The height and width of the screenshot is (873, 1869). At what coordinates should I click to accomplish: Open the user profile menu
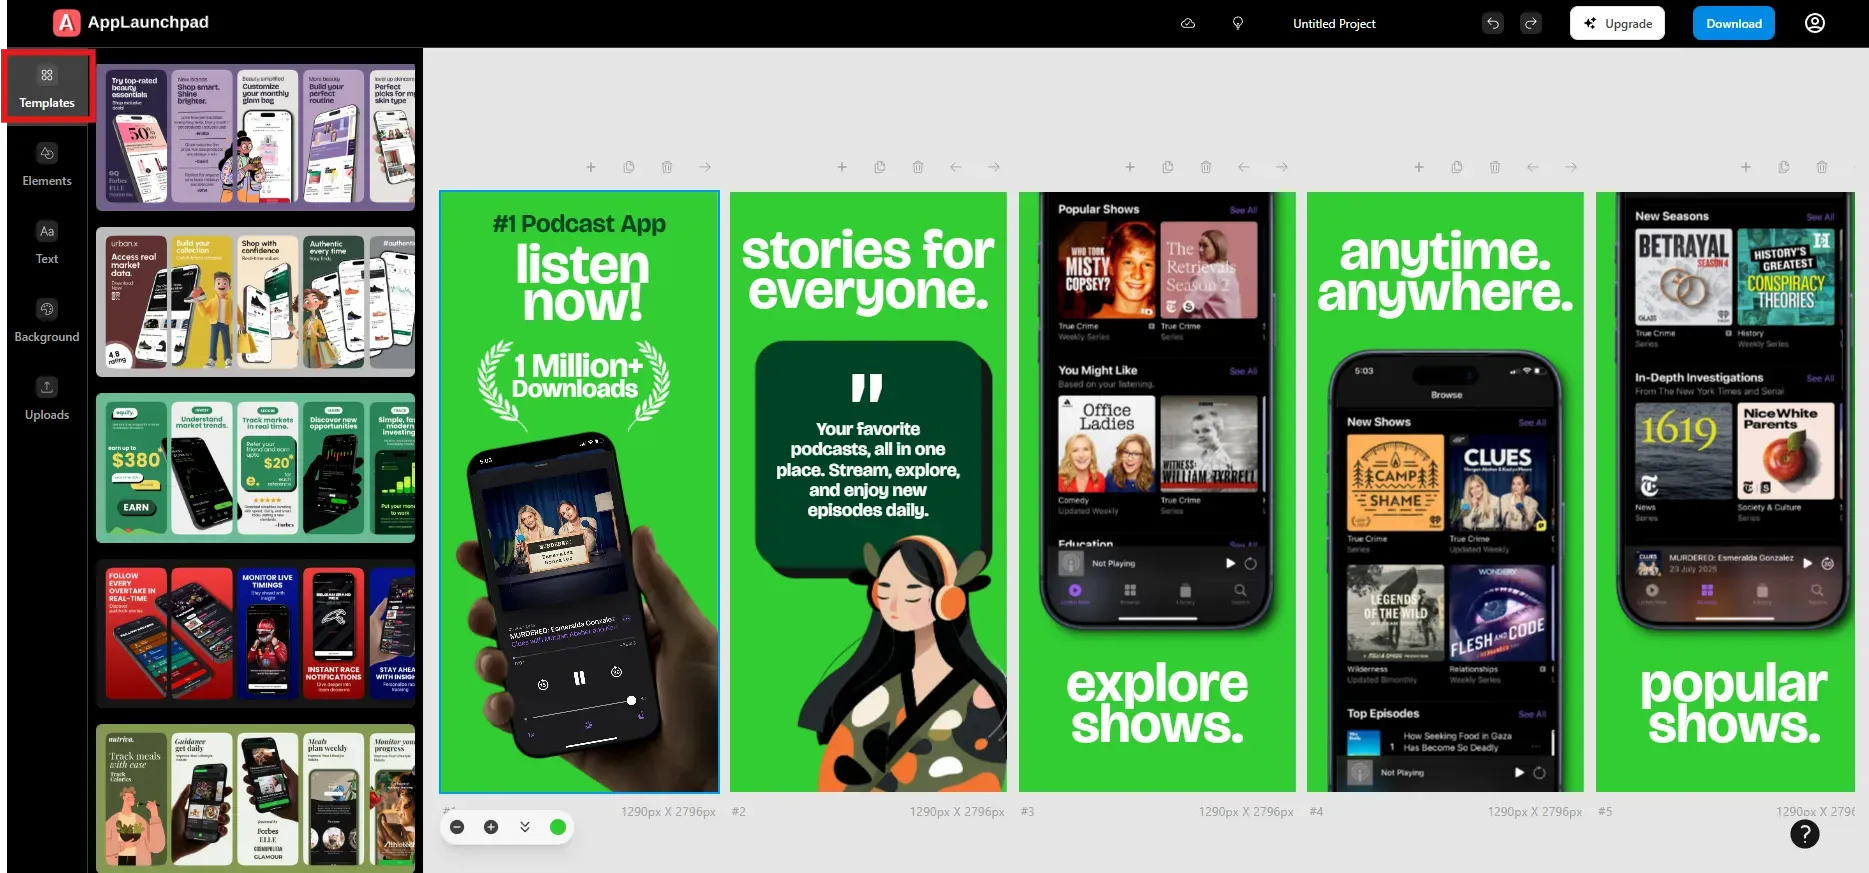coord(1815,23)
